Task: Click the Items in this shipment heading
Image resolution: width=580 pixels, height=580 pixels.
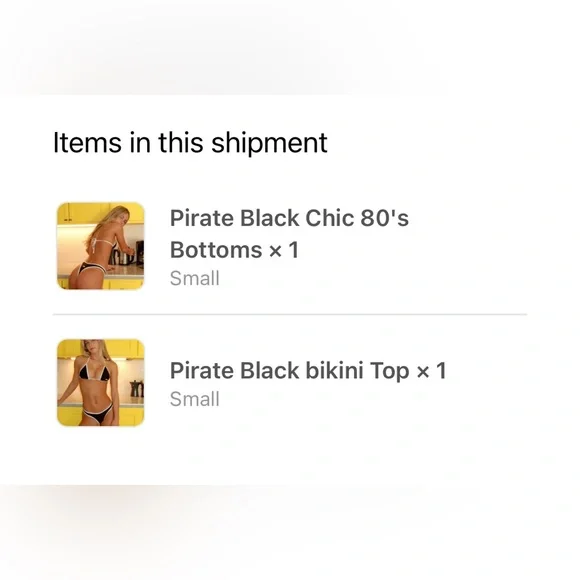Action: coord(190,143)
